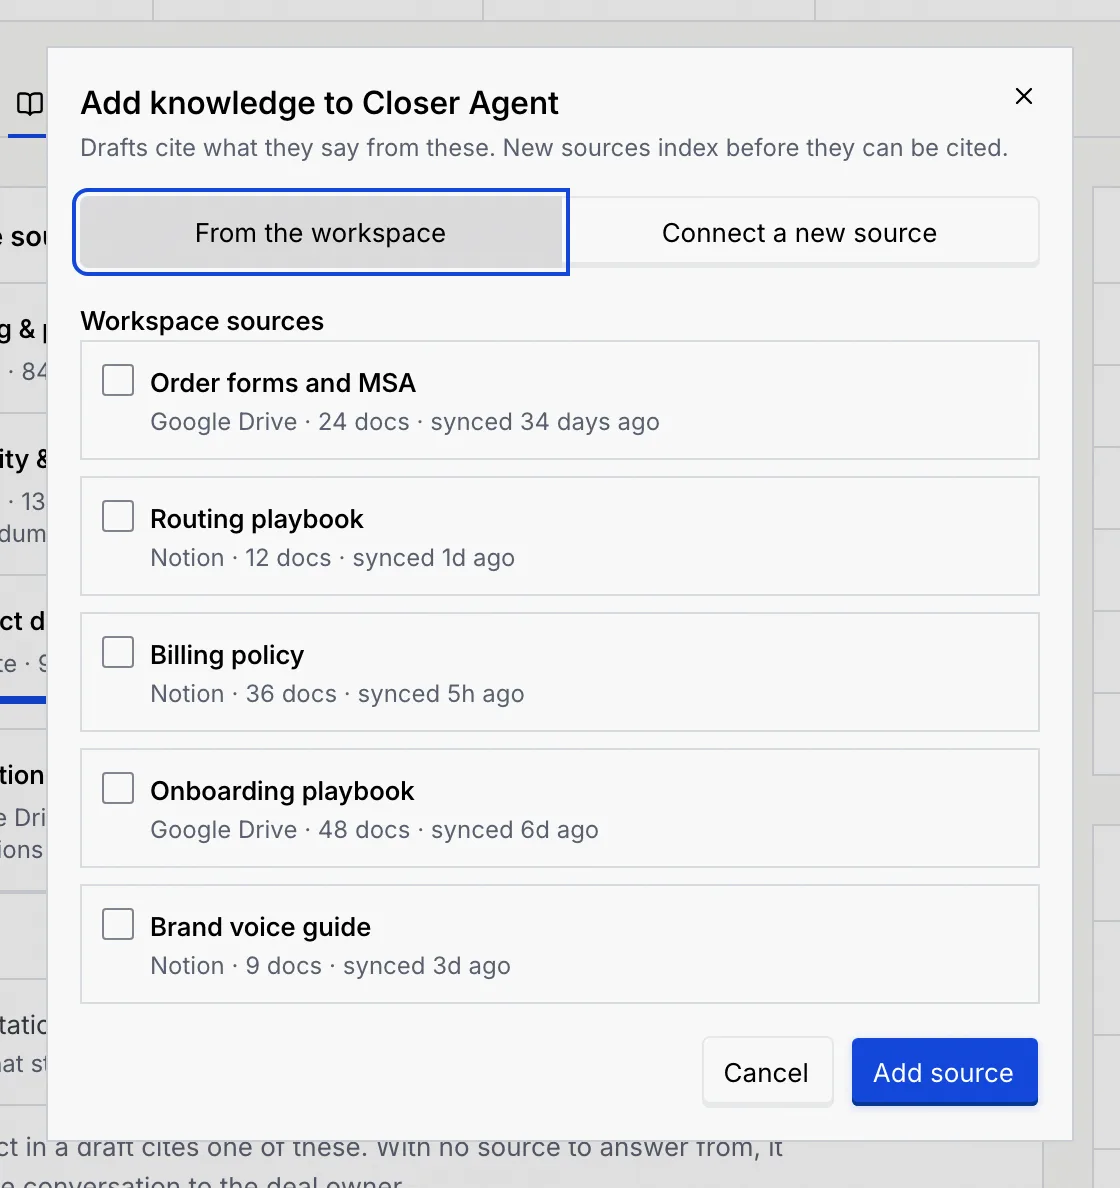The height and width of the screenshot is (1188, 1120).
Task: Click the Routing playbook title
Action: pos(257,520)
